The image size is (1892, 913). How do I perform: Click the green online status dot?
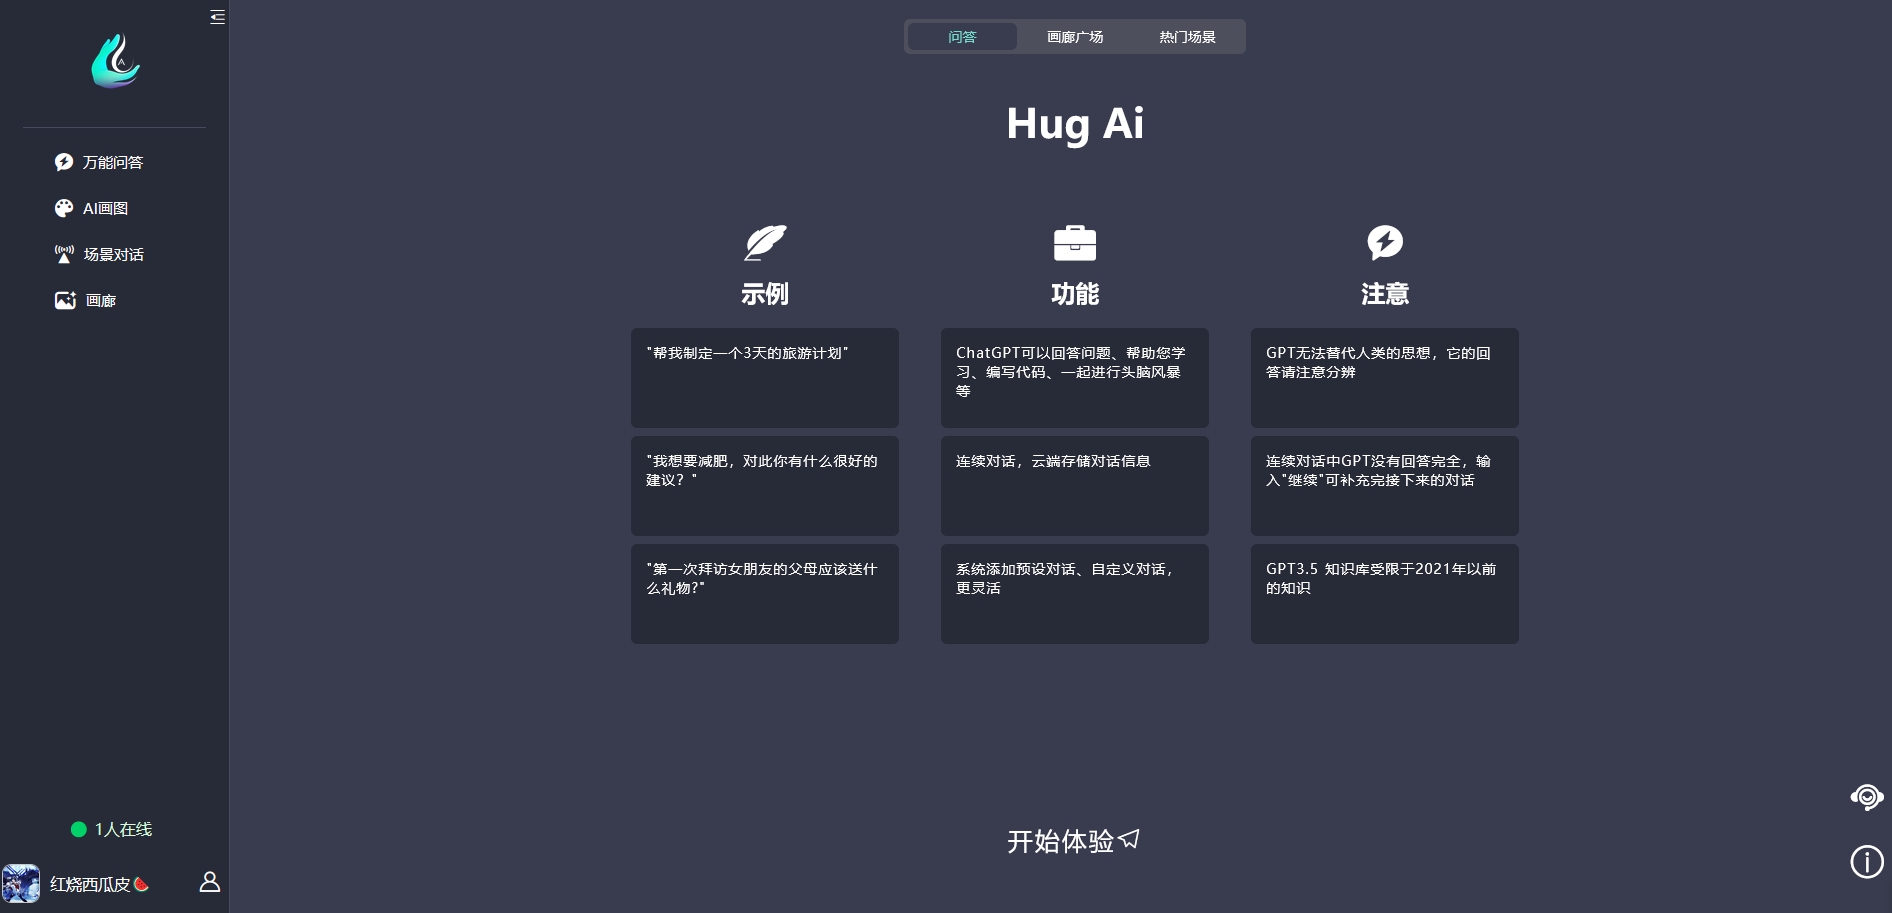[79, 829]
